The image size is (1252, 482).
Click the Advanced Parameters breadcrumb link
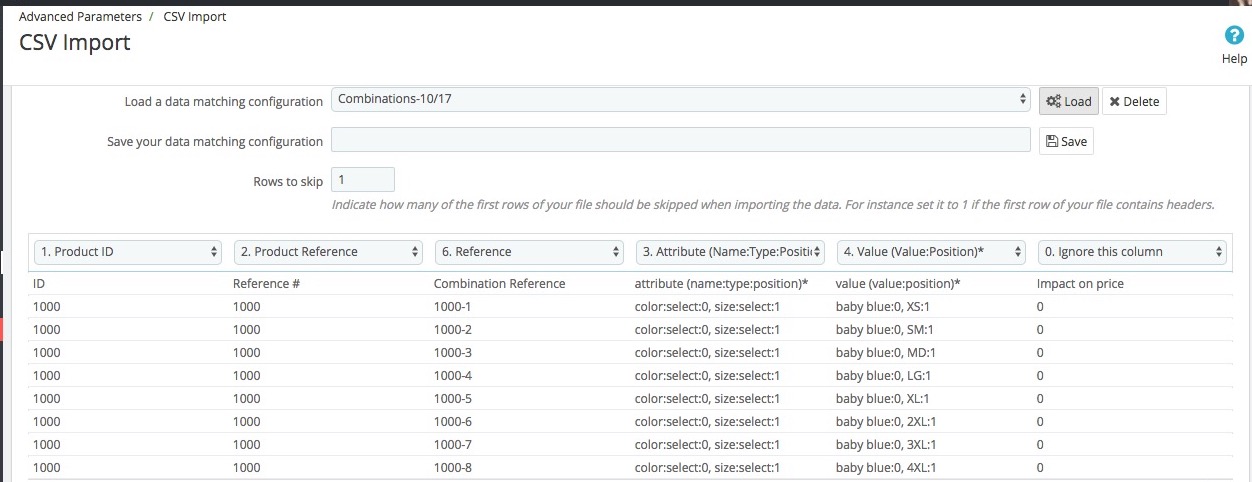pos(80,17)
